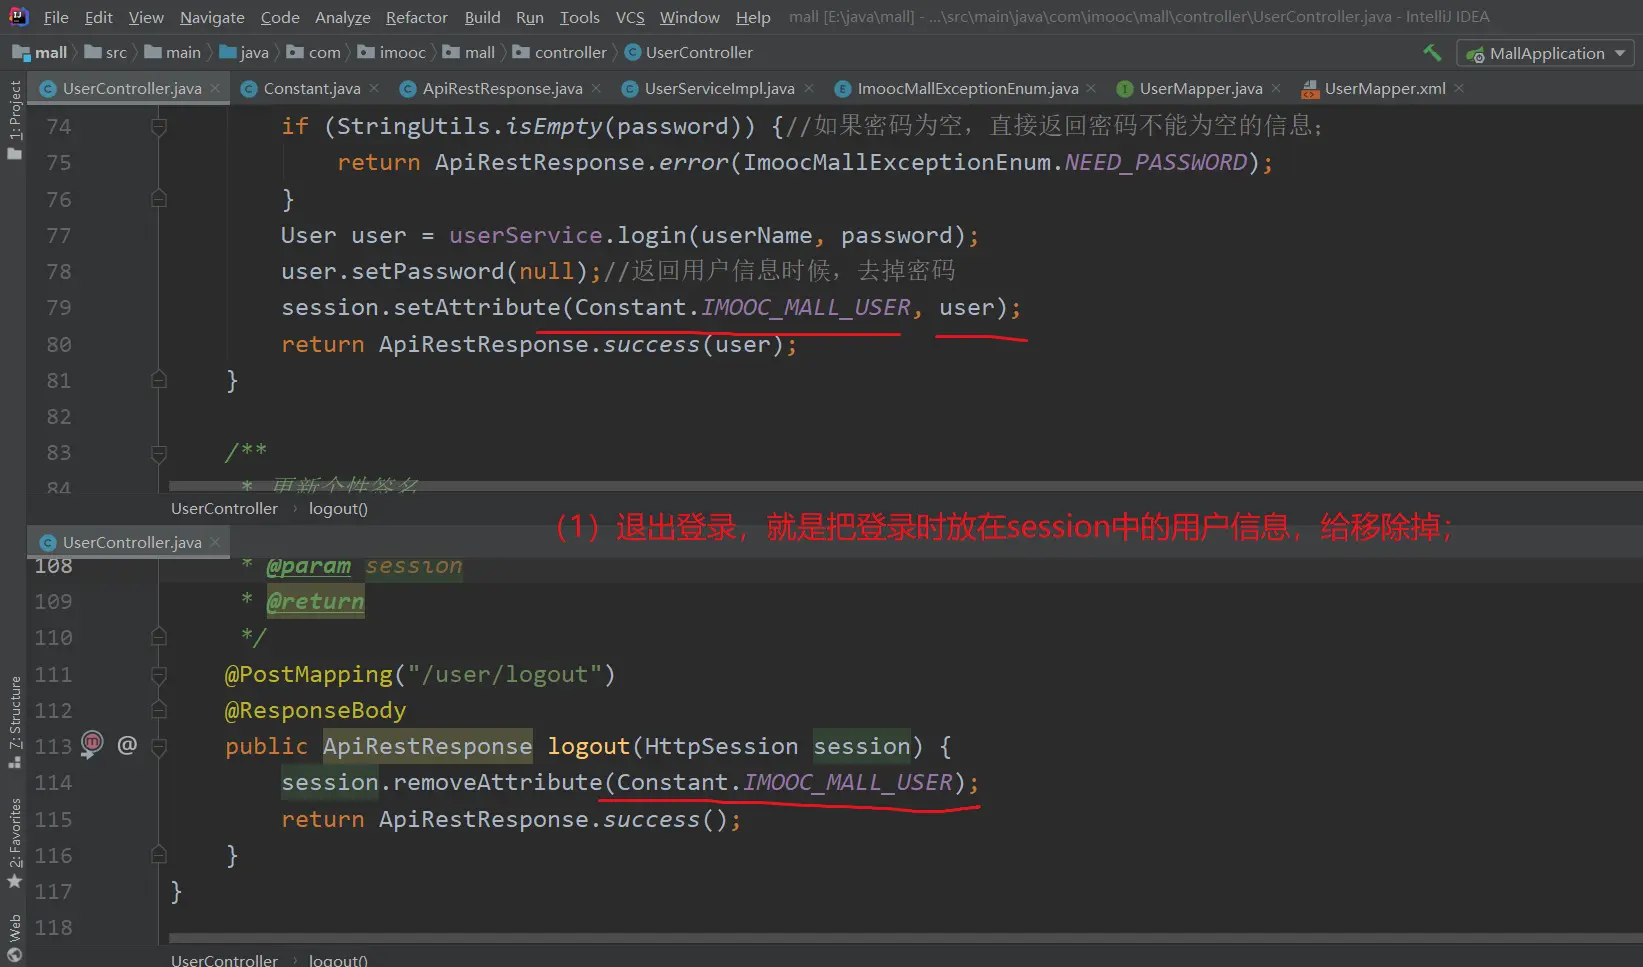Close the UserServiceImpl.java editor tab
Screen dimensions: 1643x967
pyautogui.click(x=809, y=88)
